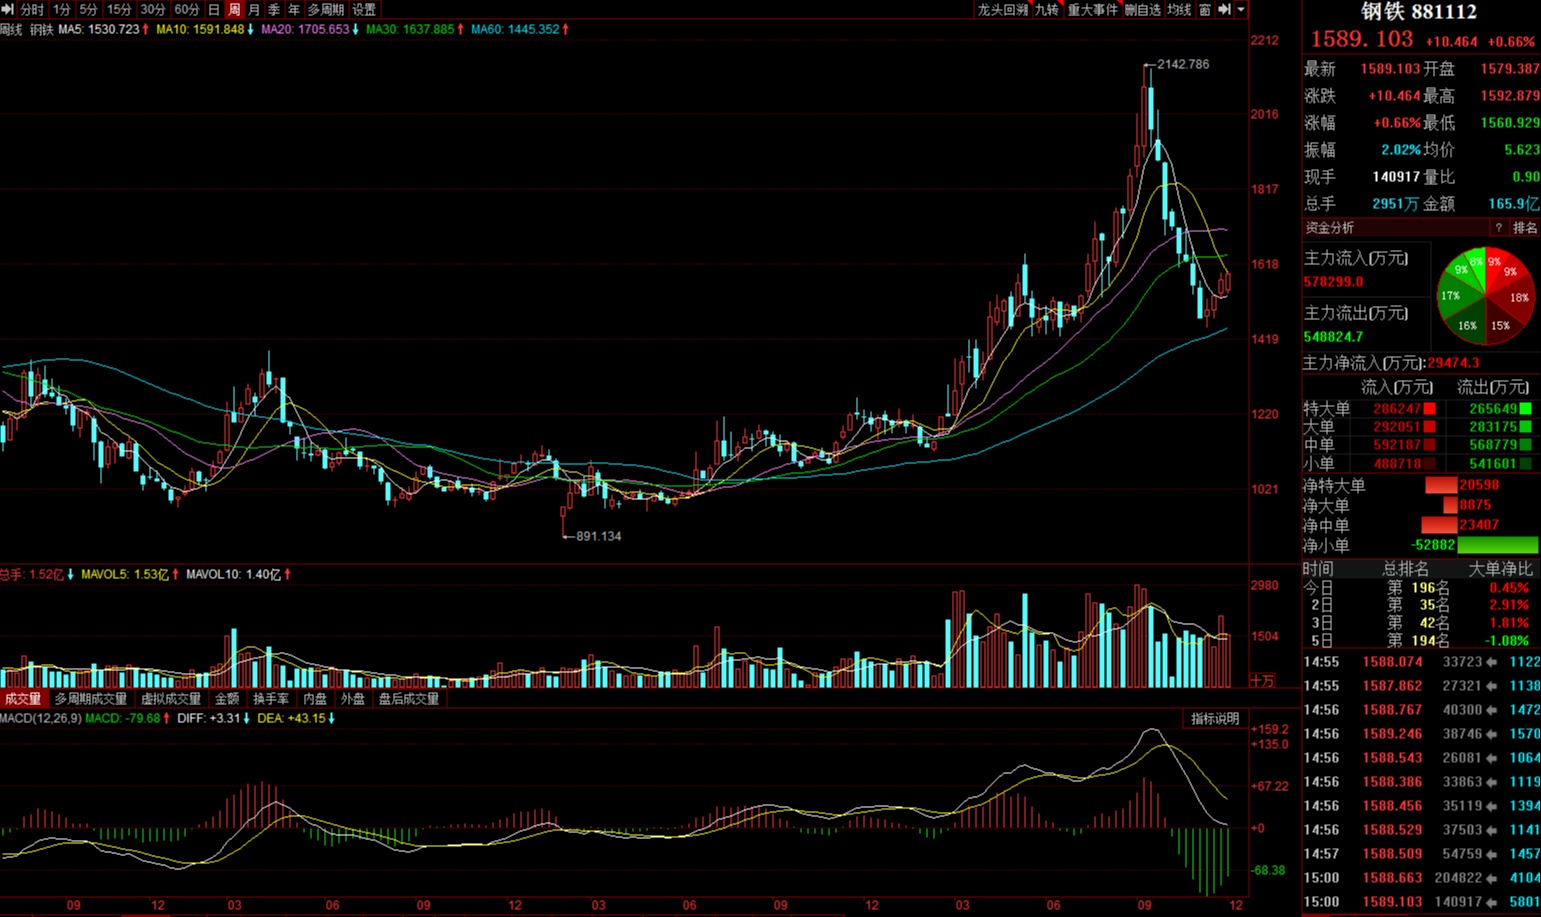Toggle the 均线 moving averages
The width and height of the screenshot is (1541, 917).
pyautogui.click(x=1179, y=9)
